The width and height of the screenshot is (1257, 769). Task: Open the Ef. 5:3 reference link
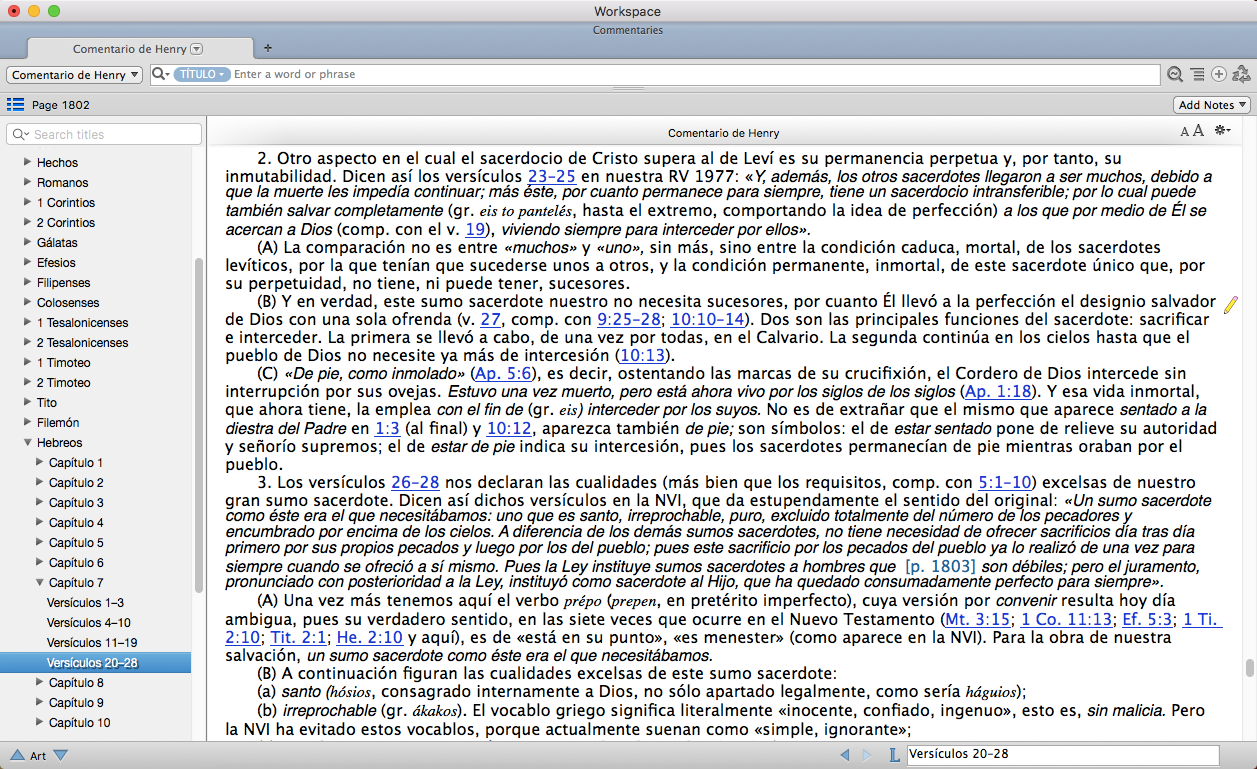[1148, 619]
